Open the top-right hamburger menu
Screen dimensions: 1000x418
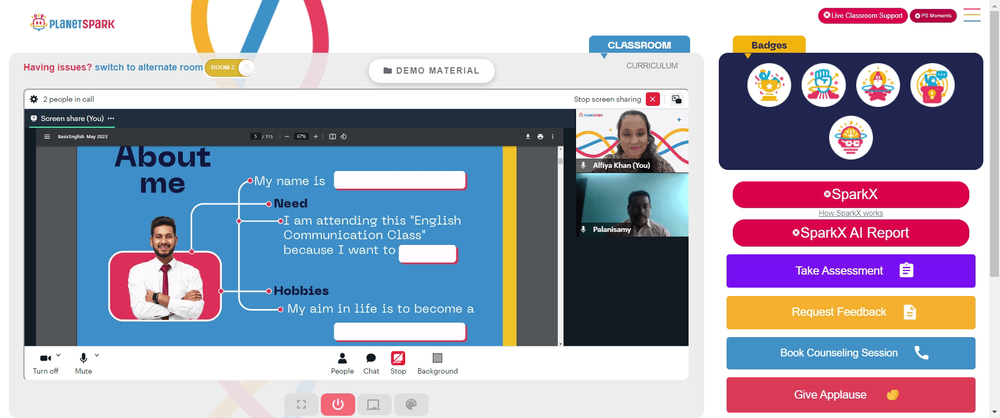click(972, 15)
